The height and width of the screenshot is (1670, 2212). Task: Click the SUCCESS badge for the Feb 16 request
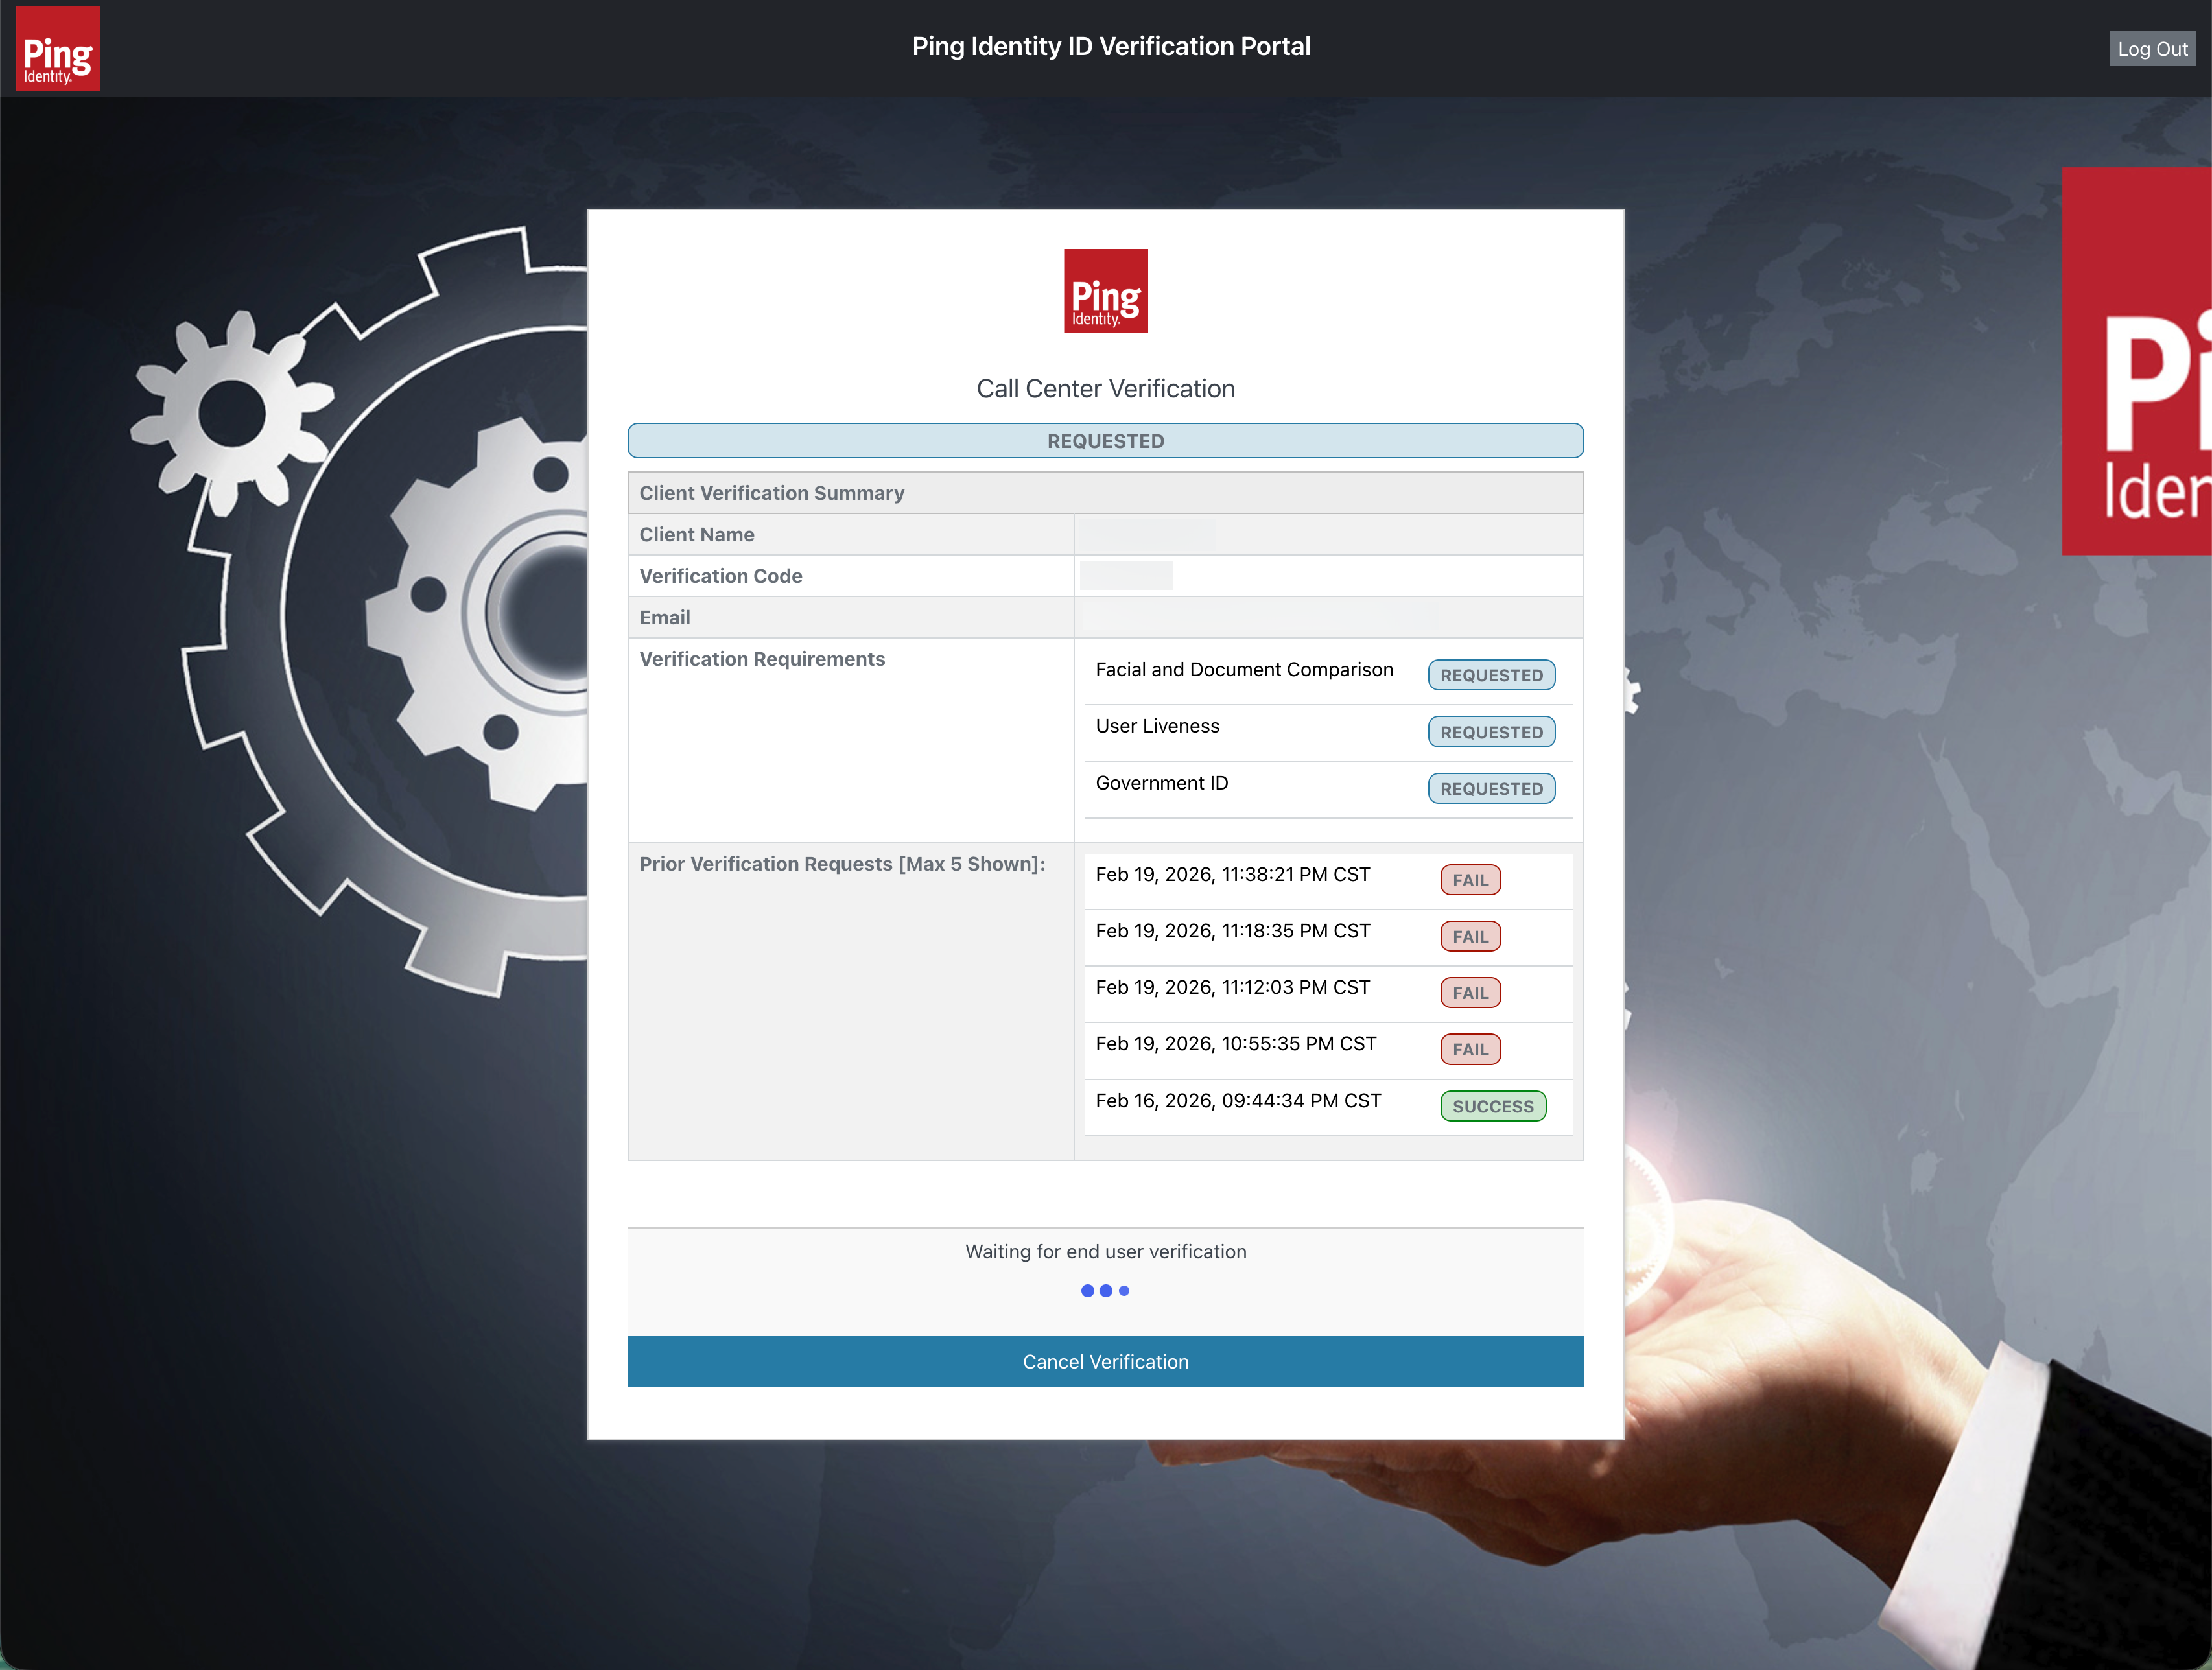(x=1493, y=1106)
